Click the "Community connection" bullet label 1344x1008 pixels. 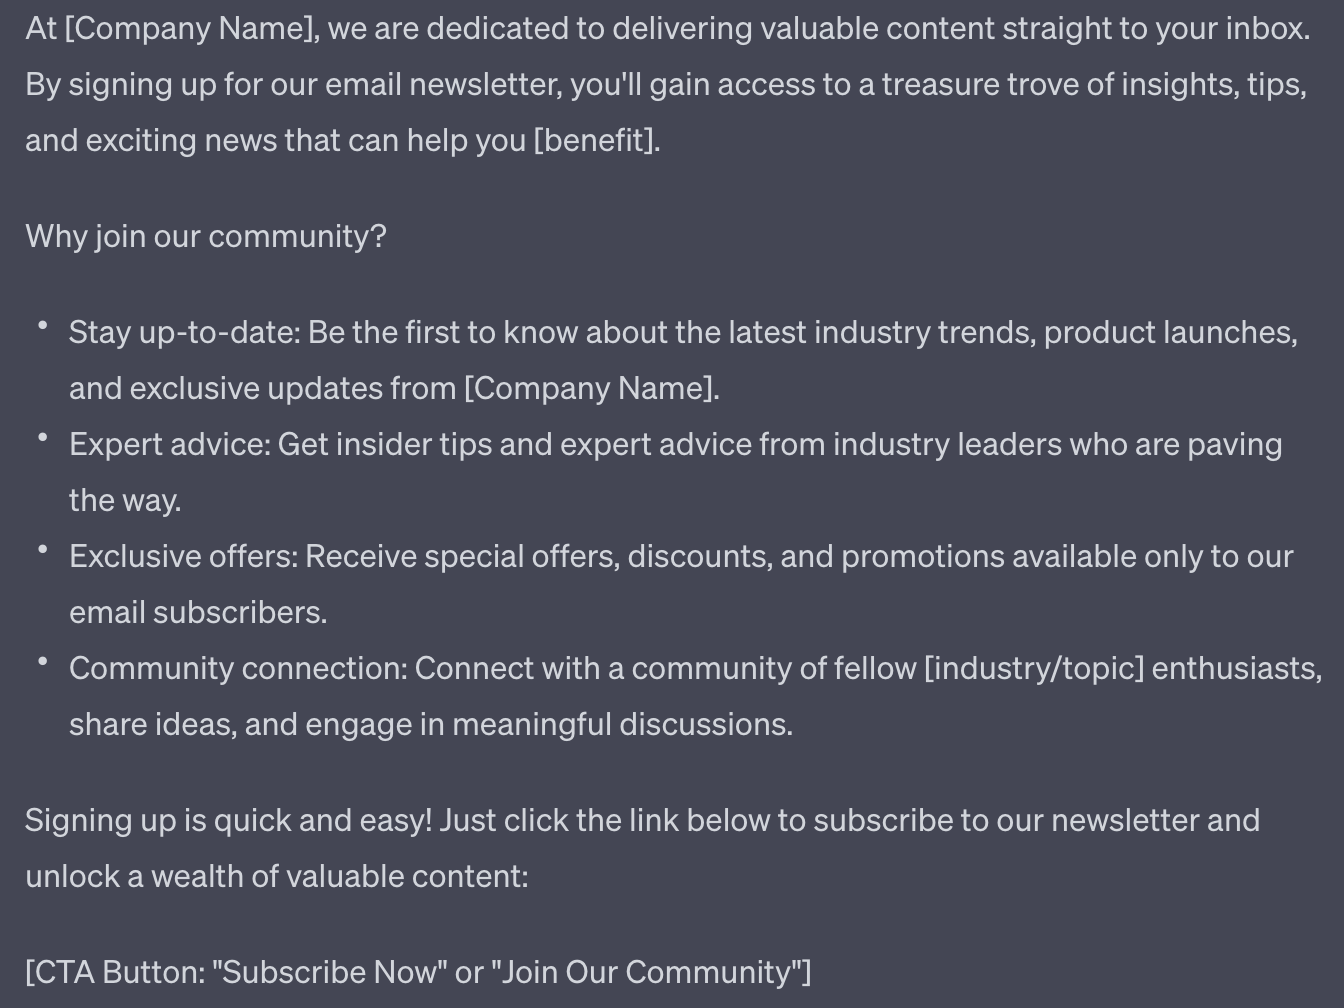(x=238, y=668)
